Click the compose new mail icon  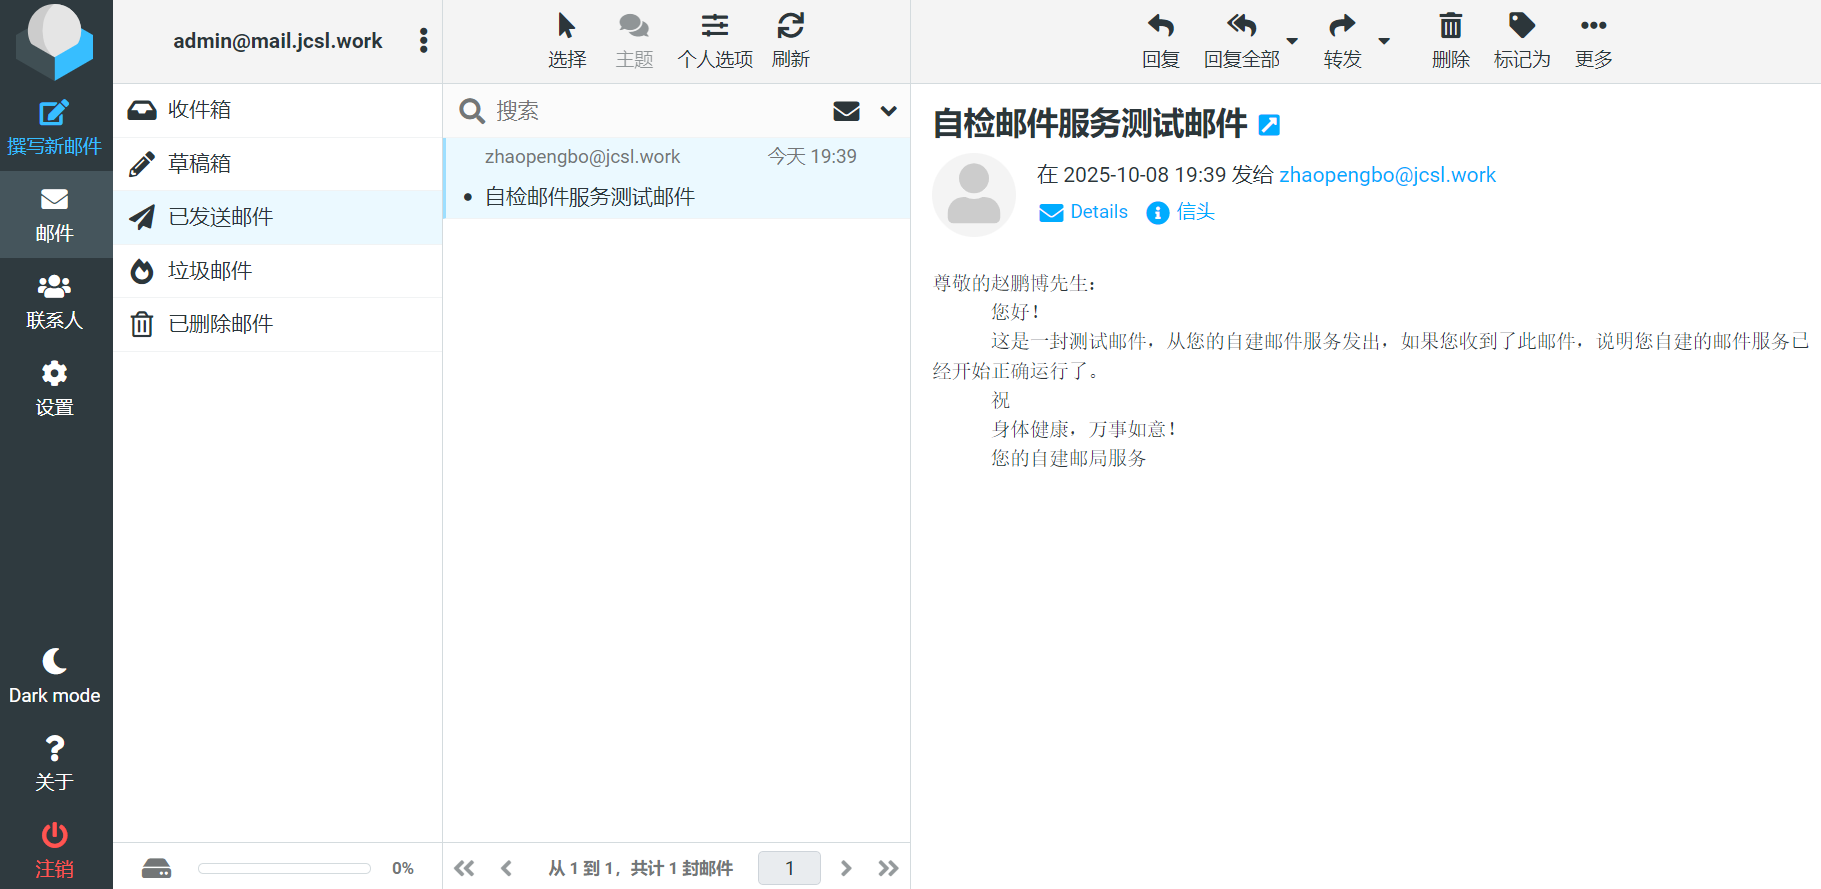click(x=54, y=114)
